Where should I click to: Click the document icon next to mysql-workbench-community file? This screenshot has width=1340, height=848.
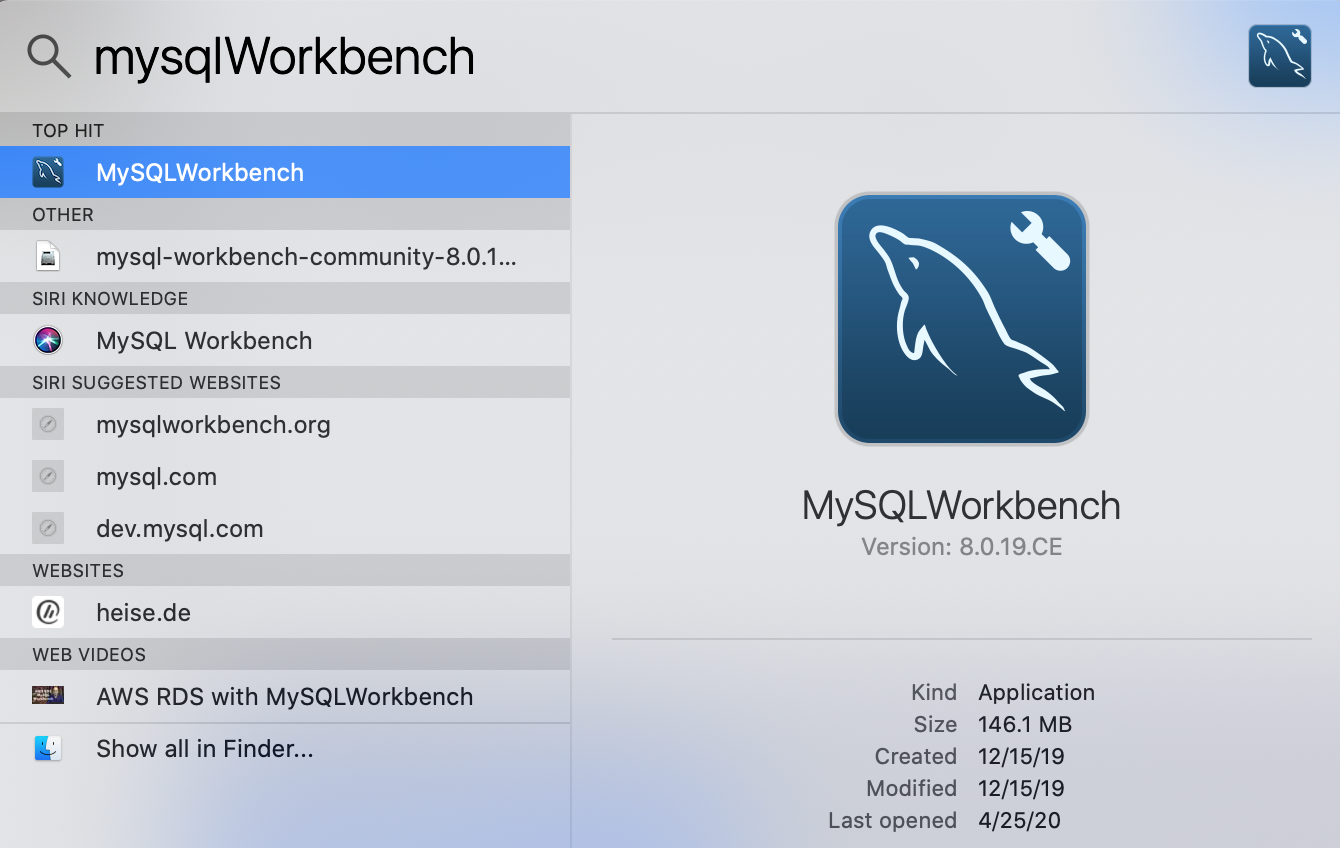pyautogui.click(x=48, y=256)
